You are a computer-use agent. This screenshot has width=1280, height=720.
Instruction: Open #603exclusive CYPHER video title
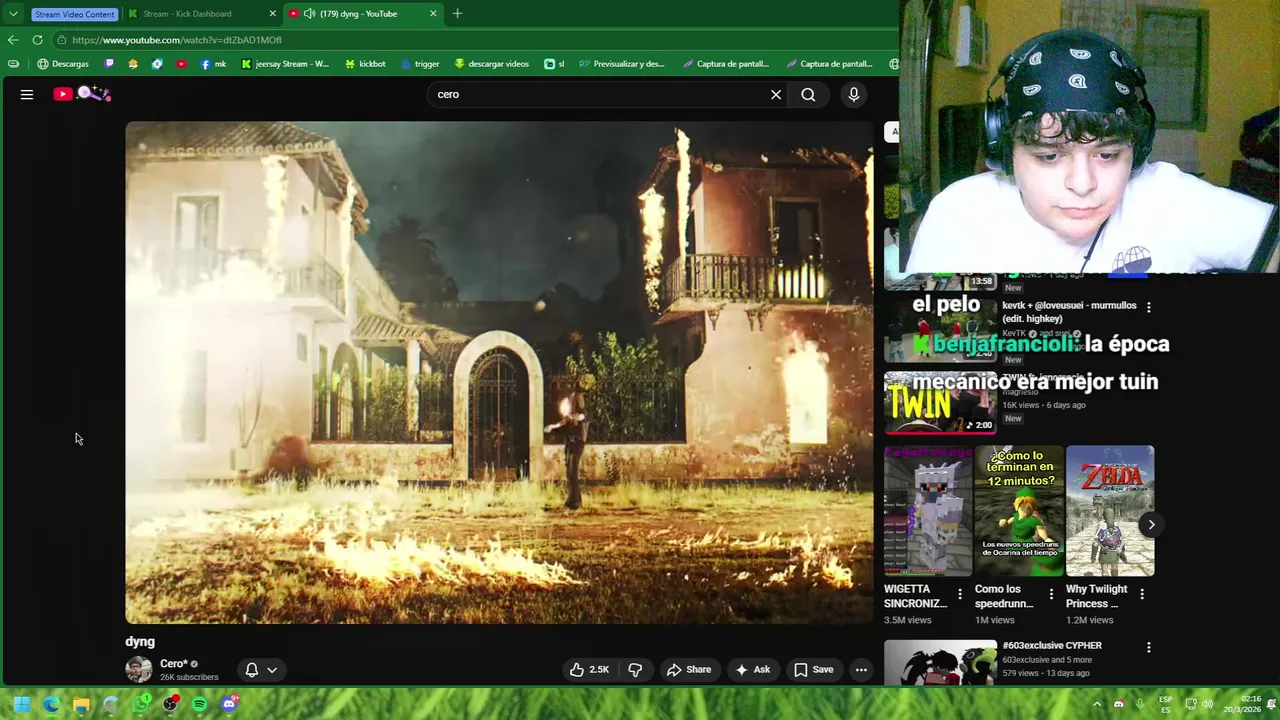(1052, 646)
